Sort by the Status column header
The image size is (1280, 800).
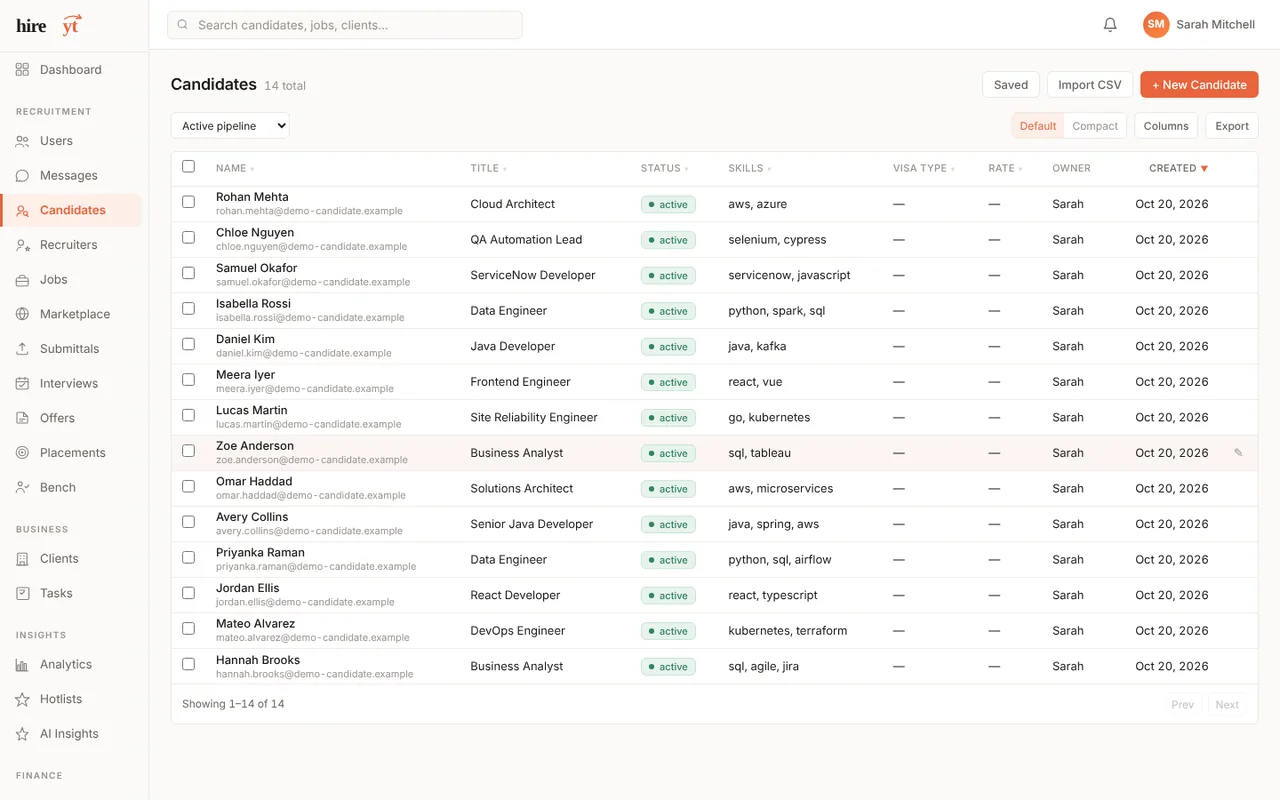664,169
